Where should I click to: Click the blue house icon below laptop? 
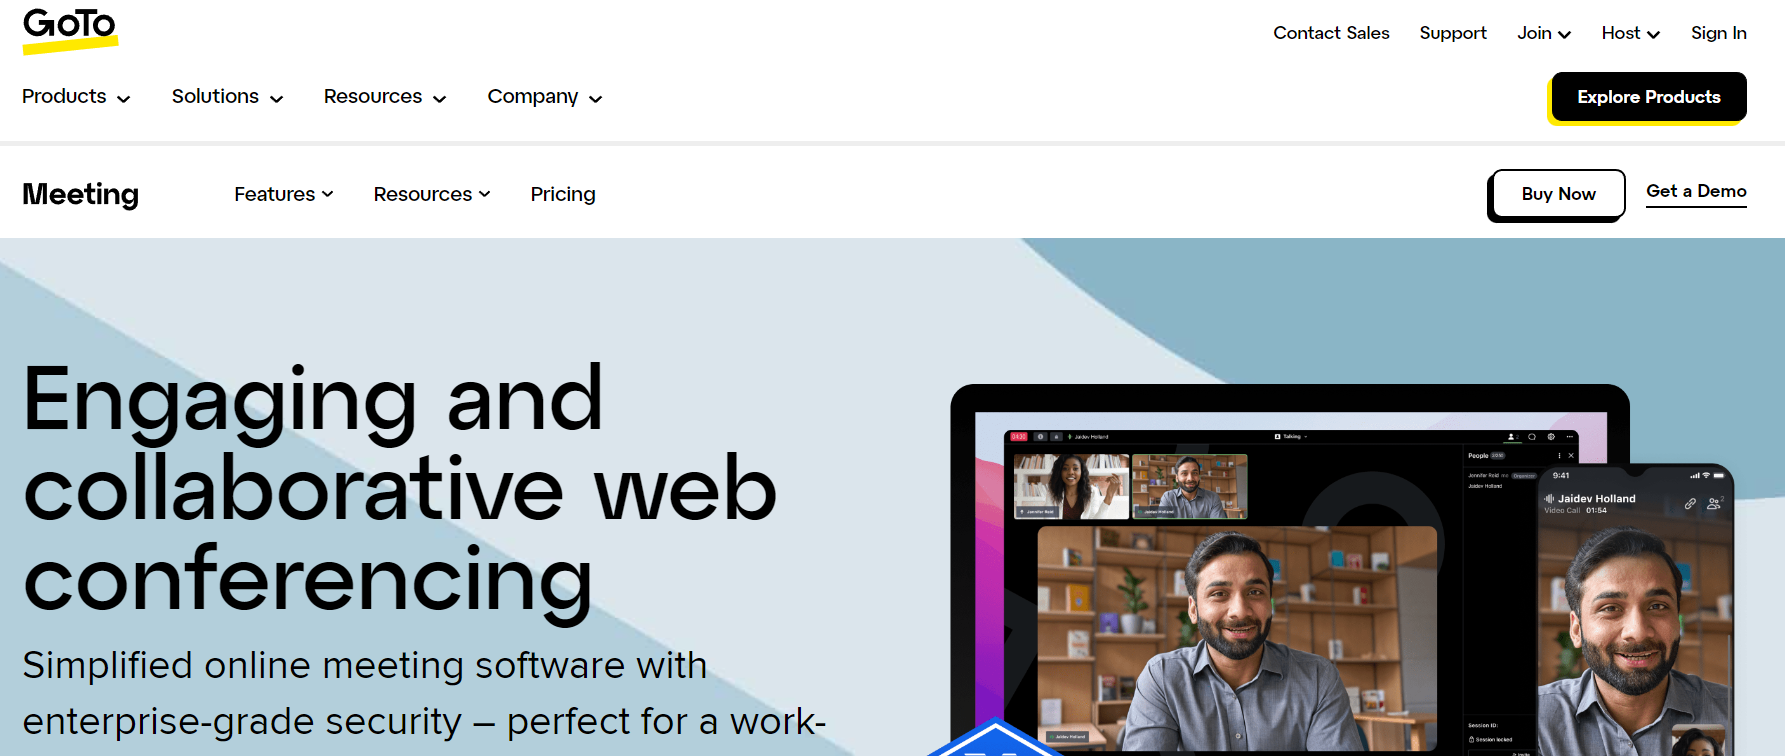995,738
